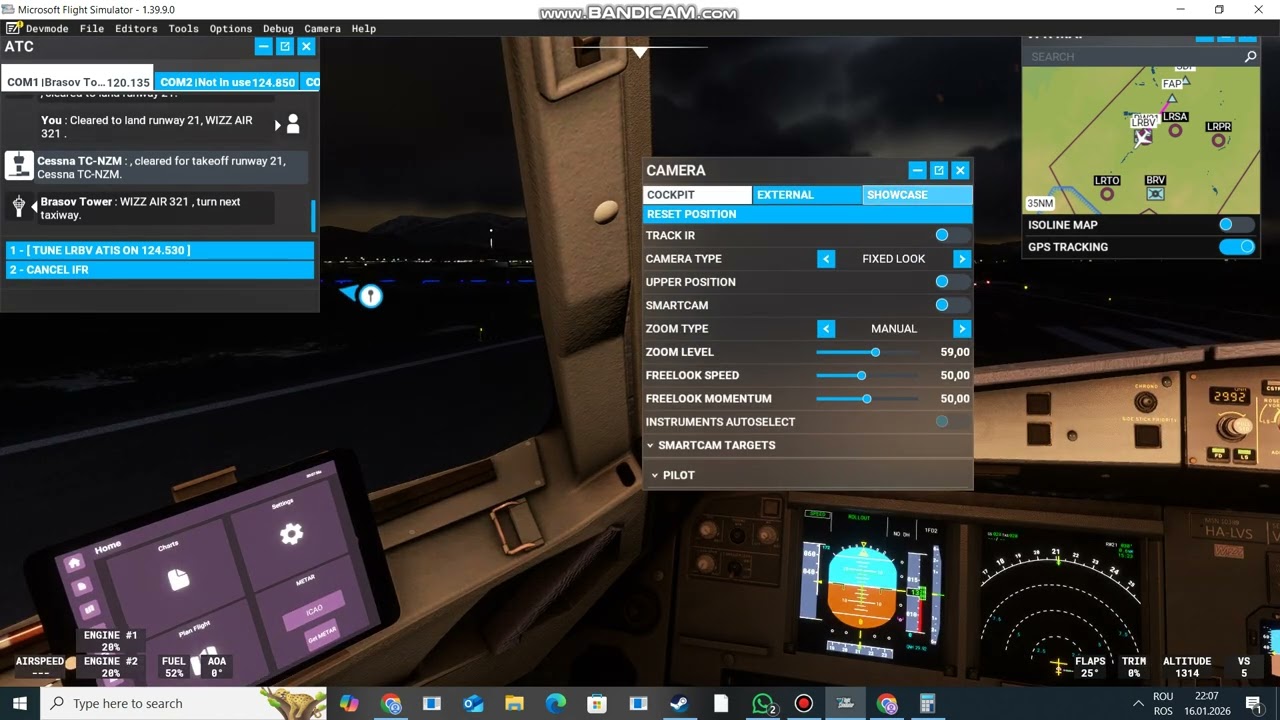
Task: Click the Bandicam record icon in taskbar
Action: 804,704
